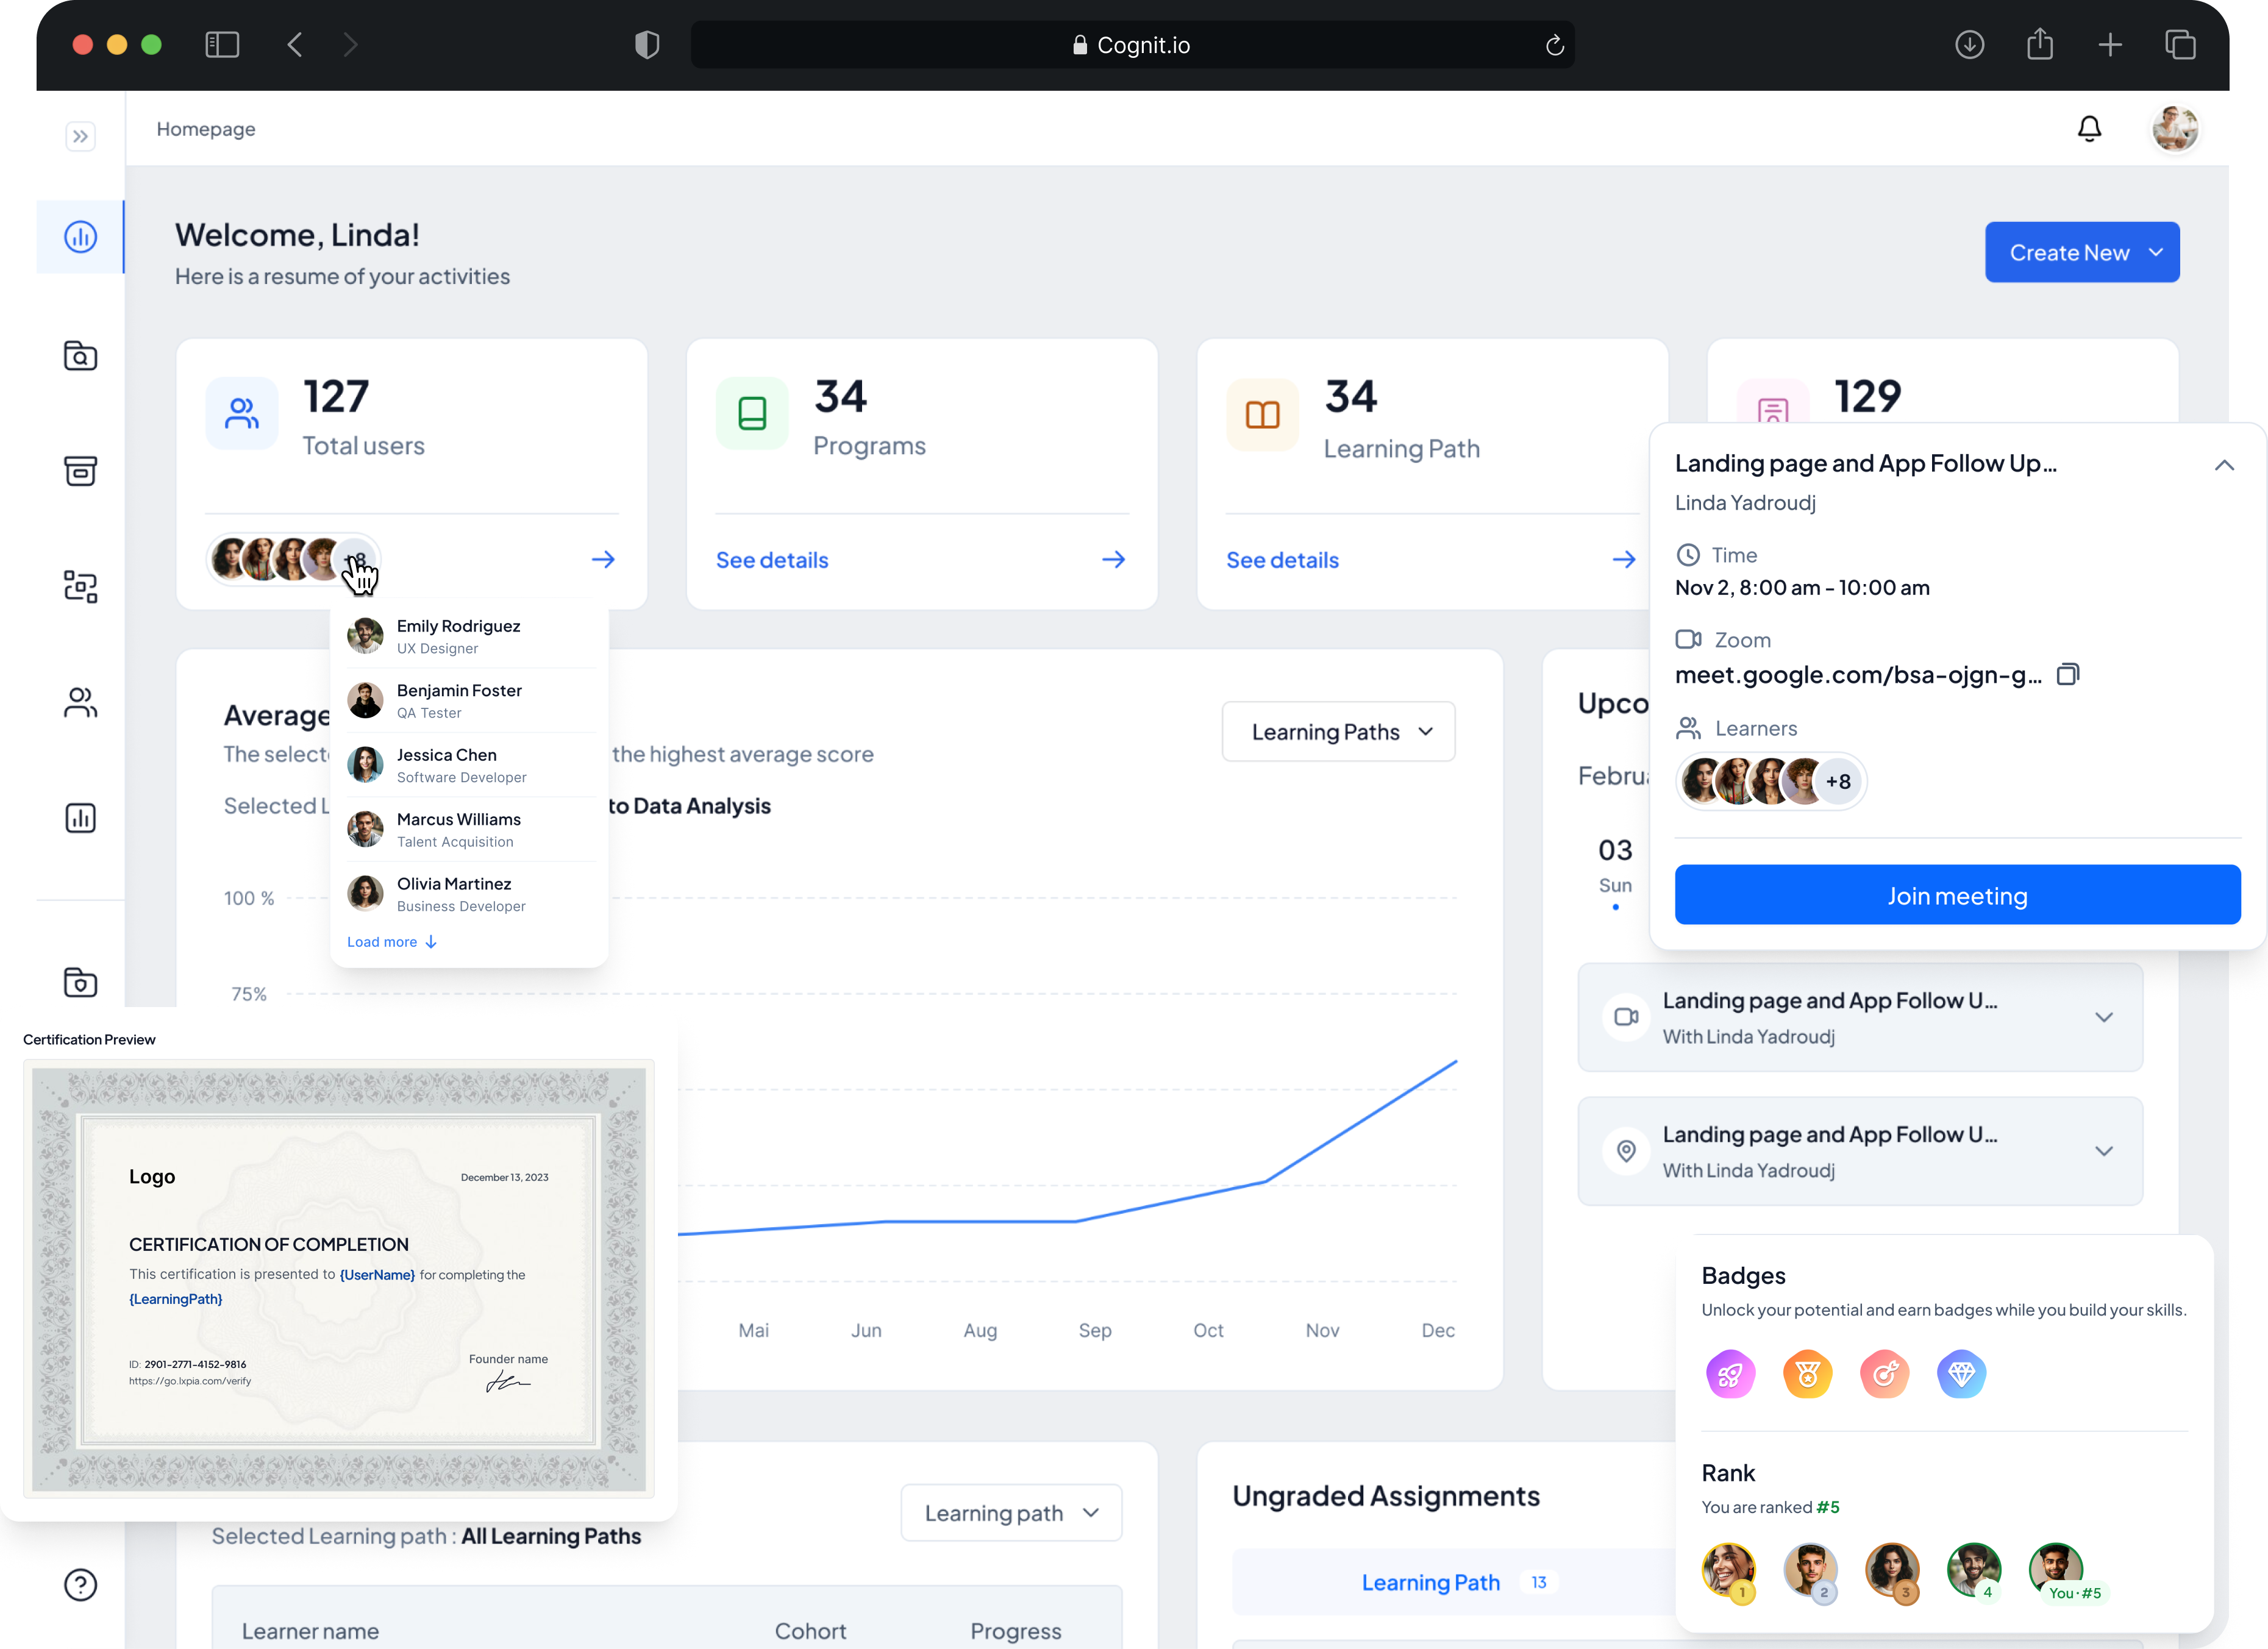
Task: Click the notification bell icon
Action: [x=2089, y=129]
